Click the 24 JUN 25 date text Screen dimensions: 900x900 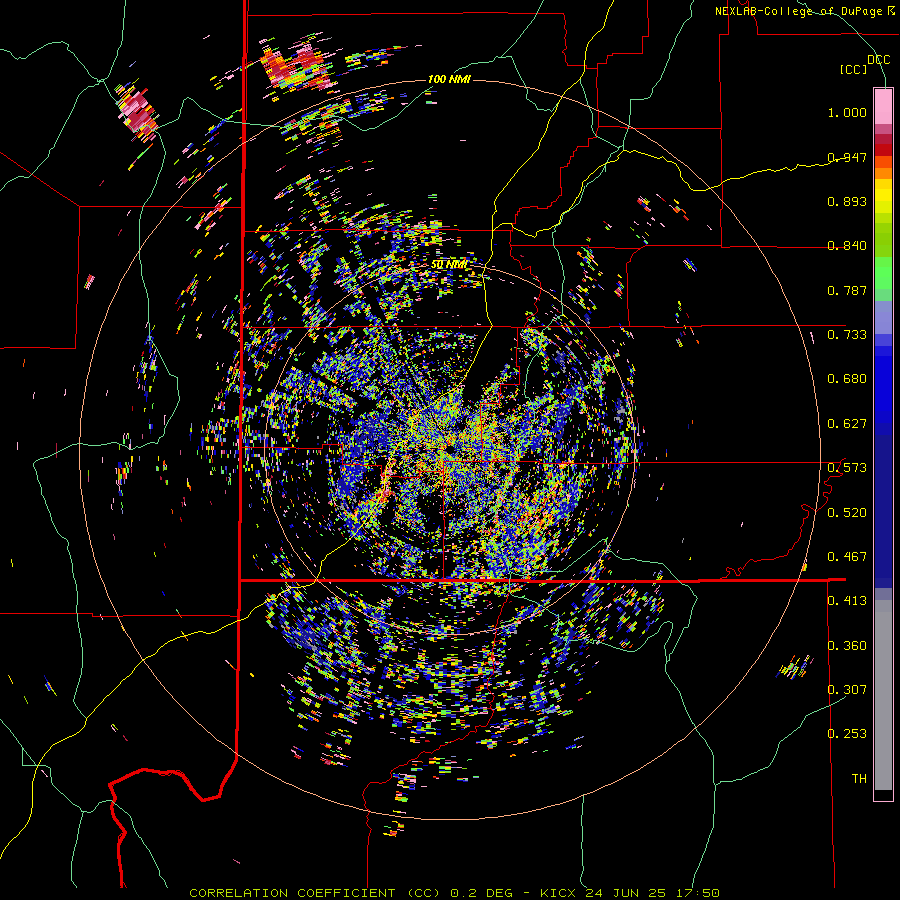626,893
